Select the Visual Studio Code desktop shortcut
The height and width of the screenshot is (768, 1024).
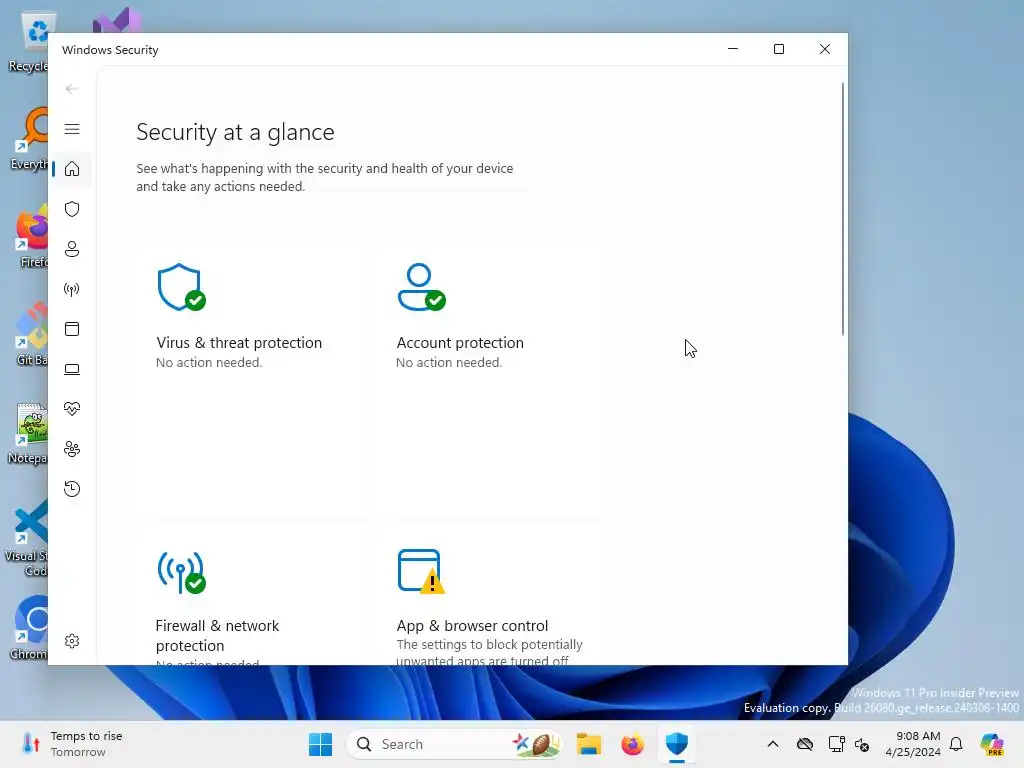coord(27,538)
